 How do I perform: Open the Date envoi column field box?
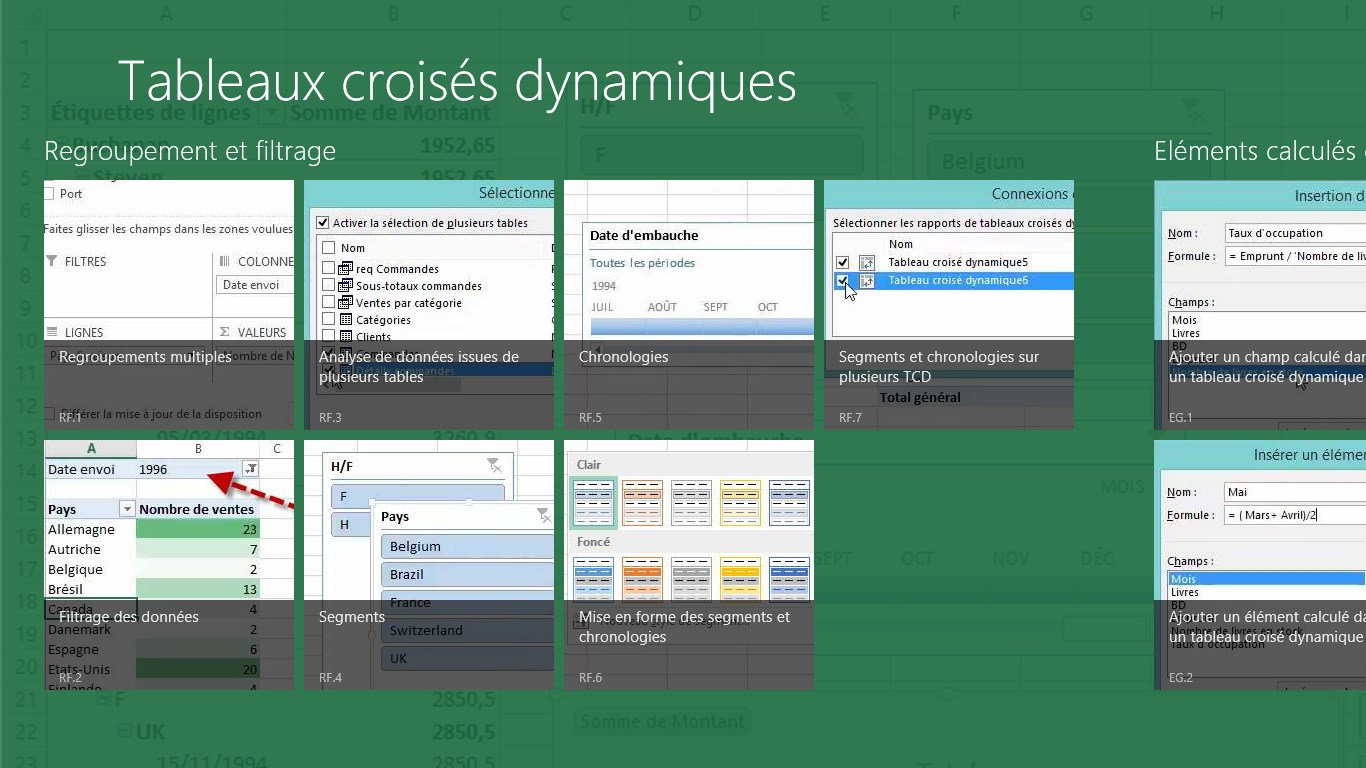coord(255,285)
